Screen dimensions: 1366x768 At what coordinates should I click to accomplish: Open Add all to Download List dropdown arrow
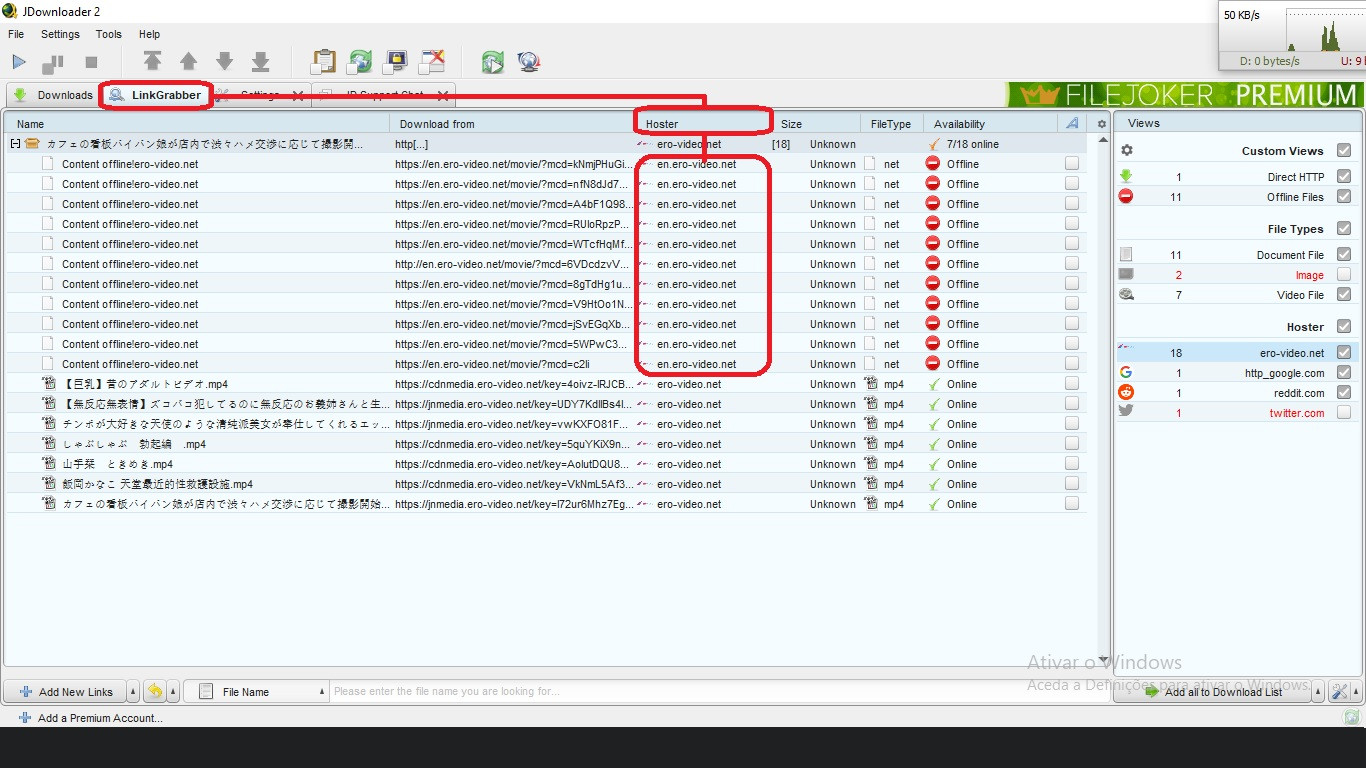(x=1317, y=691)
